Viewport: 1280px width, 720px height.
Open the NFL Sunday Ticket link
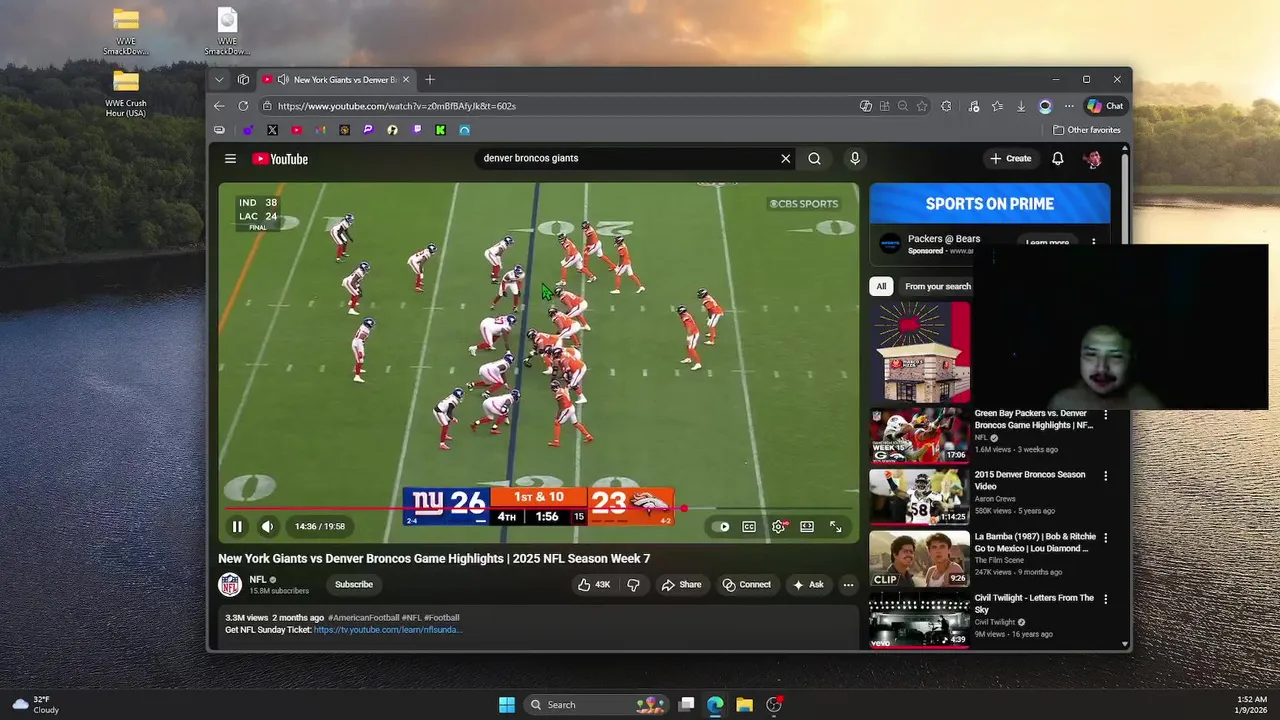tap(388, 630)
